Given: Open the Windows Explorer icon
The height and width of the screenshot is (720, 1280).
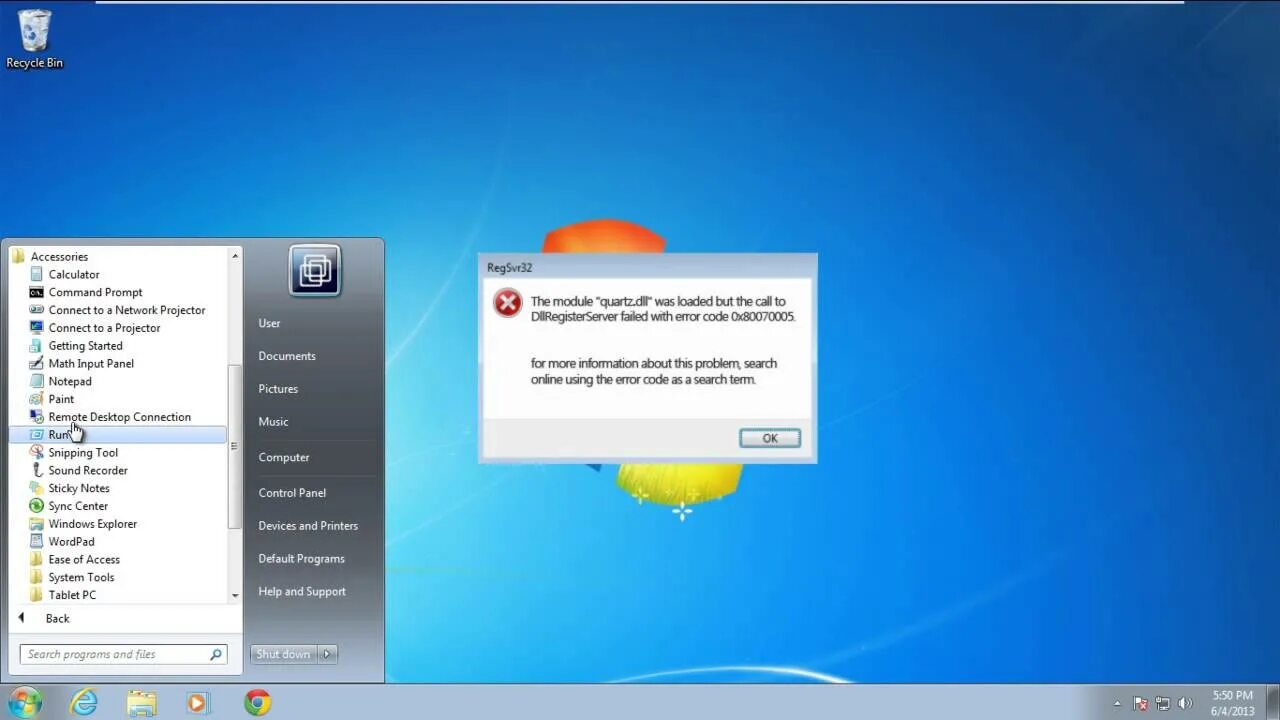Looking at the screenshot, I should 37,524.
